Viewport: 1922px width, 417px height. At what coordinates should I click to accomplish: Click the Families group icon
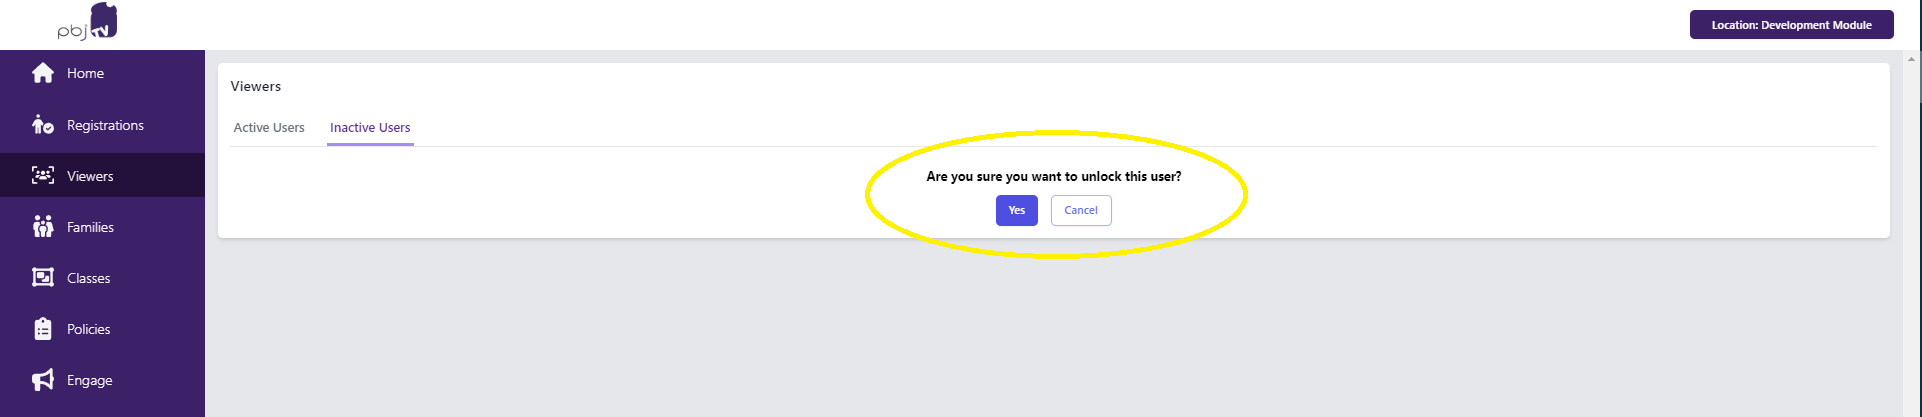(x=43, y=227)
